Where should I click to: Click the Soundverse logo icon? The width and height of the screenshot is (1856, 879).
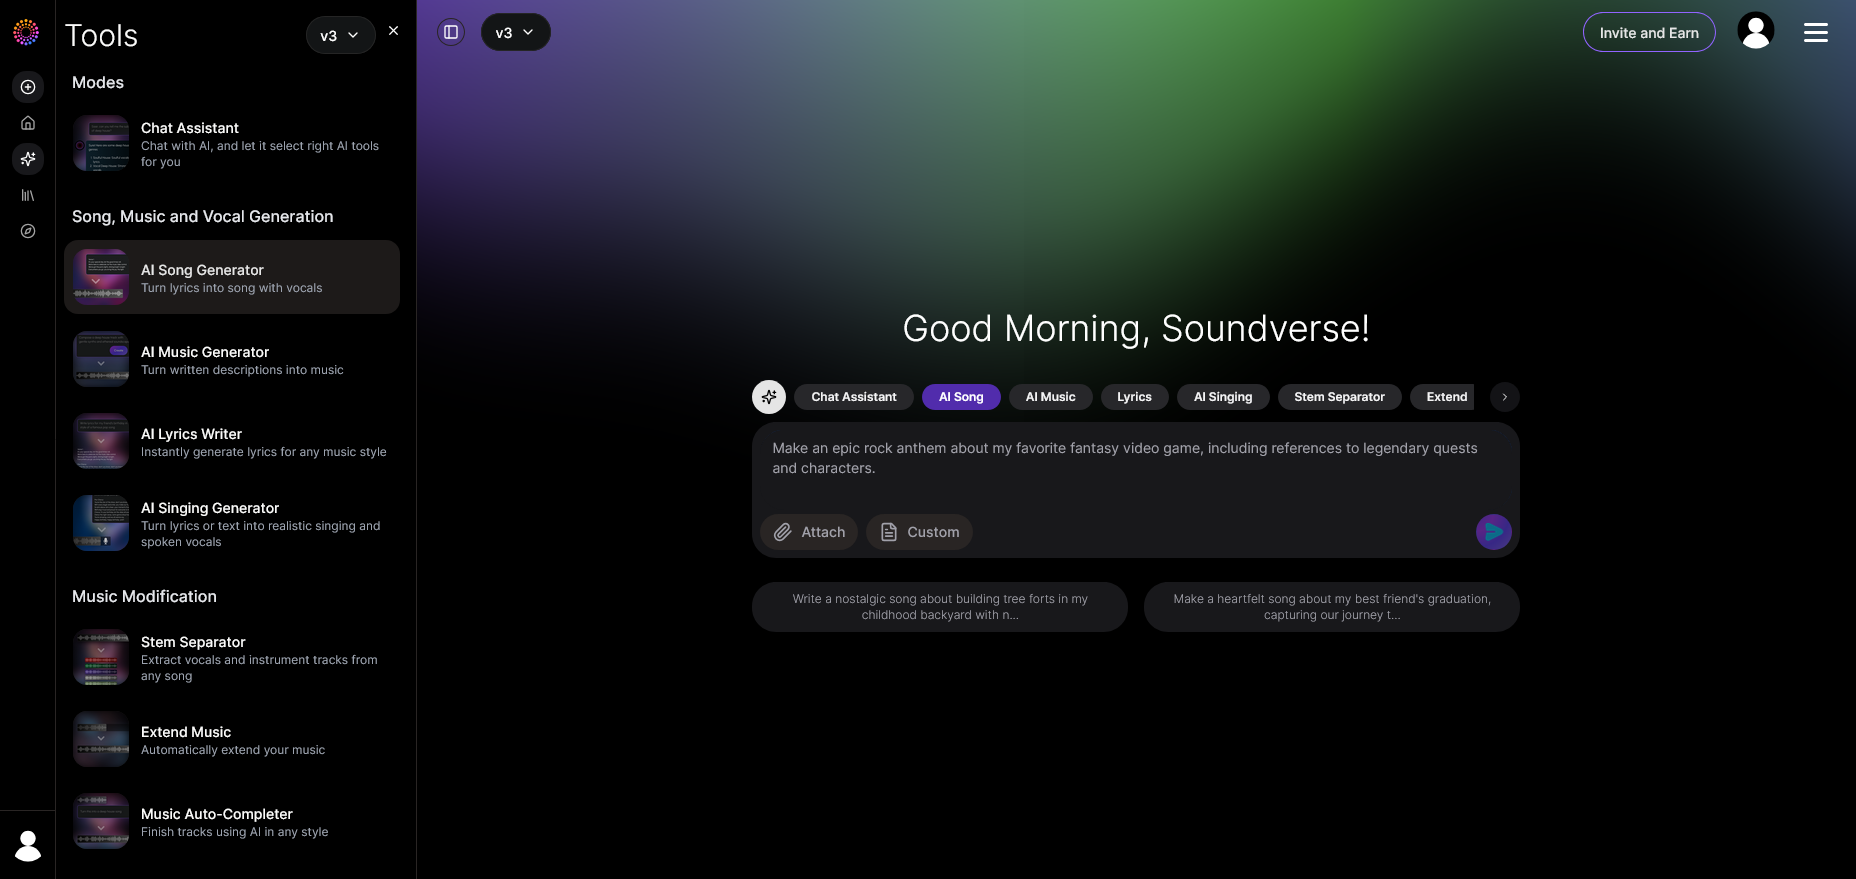pos(26,32)
